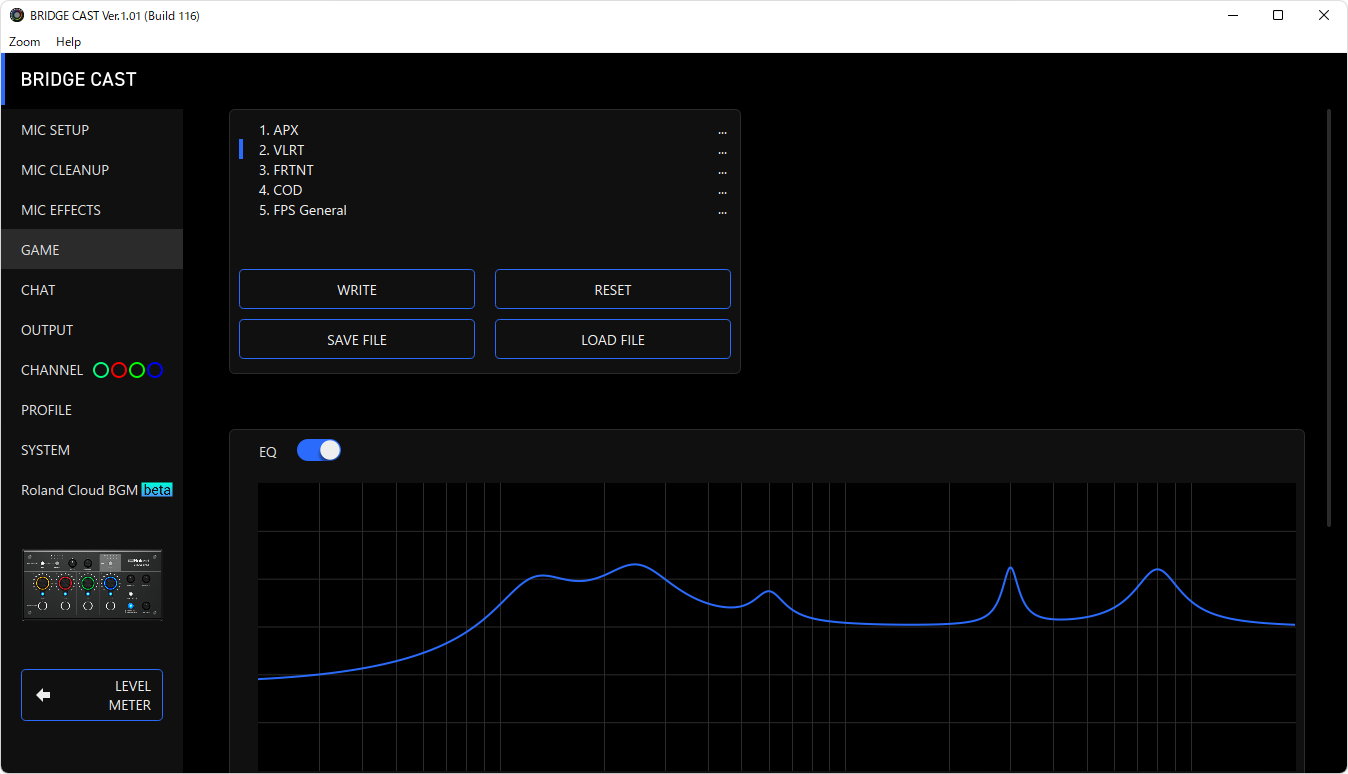1348x774 pixels.
Task: Click the Bridge Cast device thumbnail
Action: [x=92, y=585]
